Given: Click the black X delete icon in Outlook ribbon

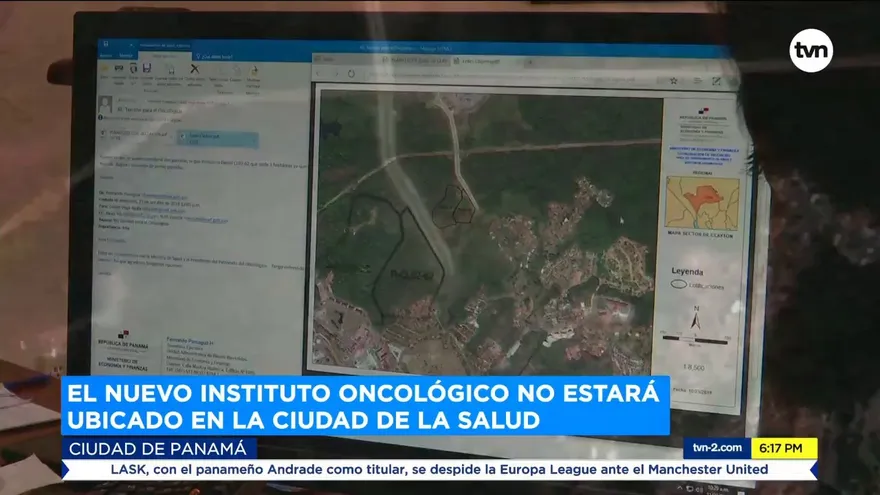Looking at the screenshot, I should [195, 69].
